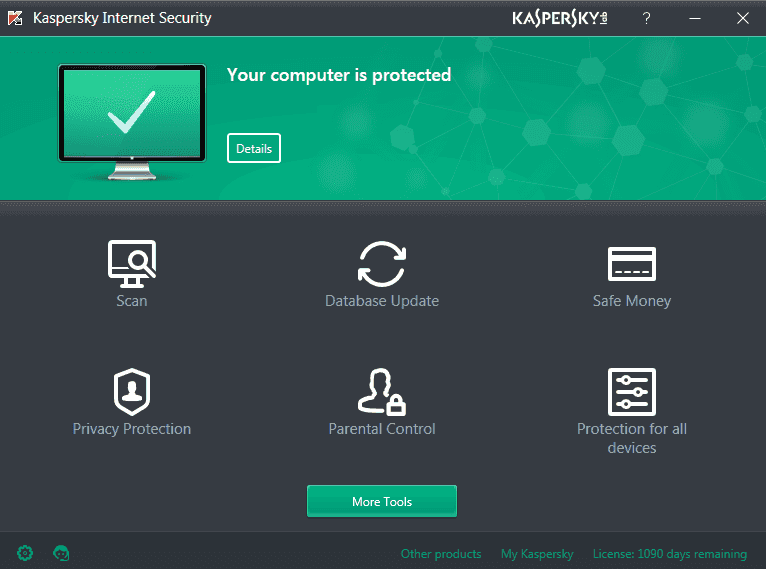The height and width of the screenshot is (569, 766).
Task: Open the Other products link
Action: [441, 554]
